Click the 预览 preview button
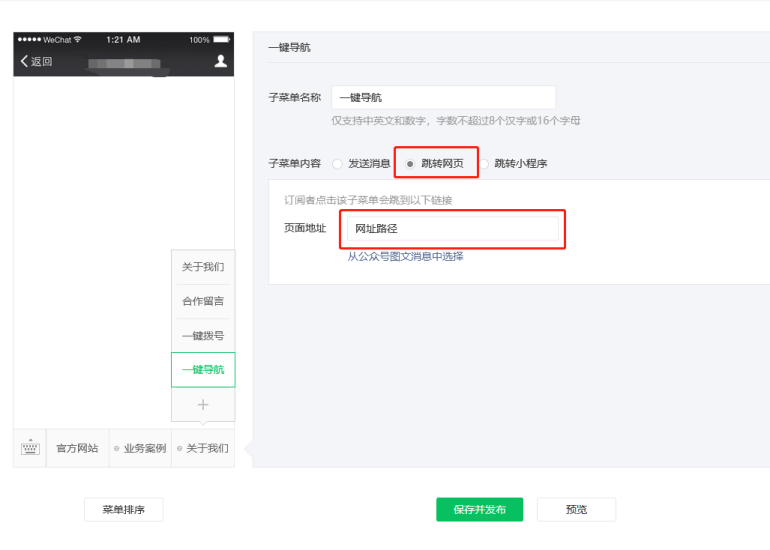This screenshot has width=770, height=550. [x=576, y=509]
